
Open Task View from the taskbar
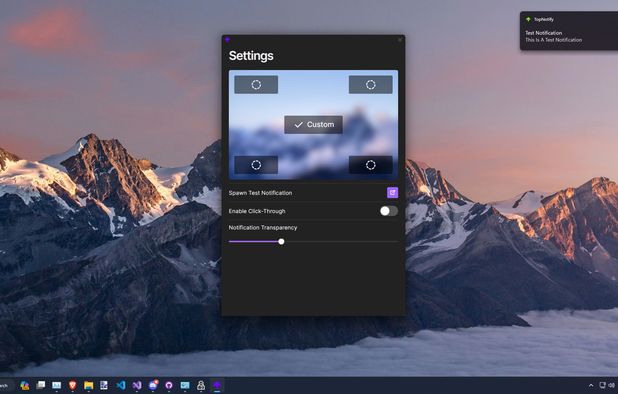41,385
